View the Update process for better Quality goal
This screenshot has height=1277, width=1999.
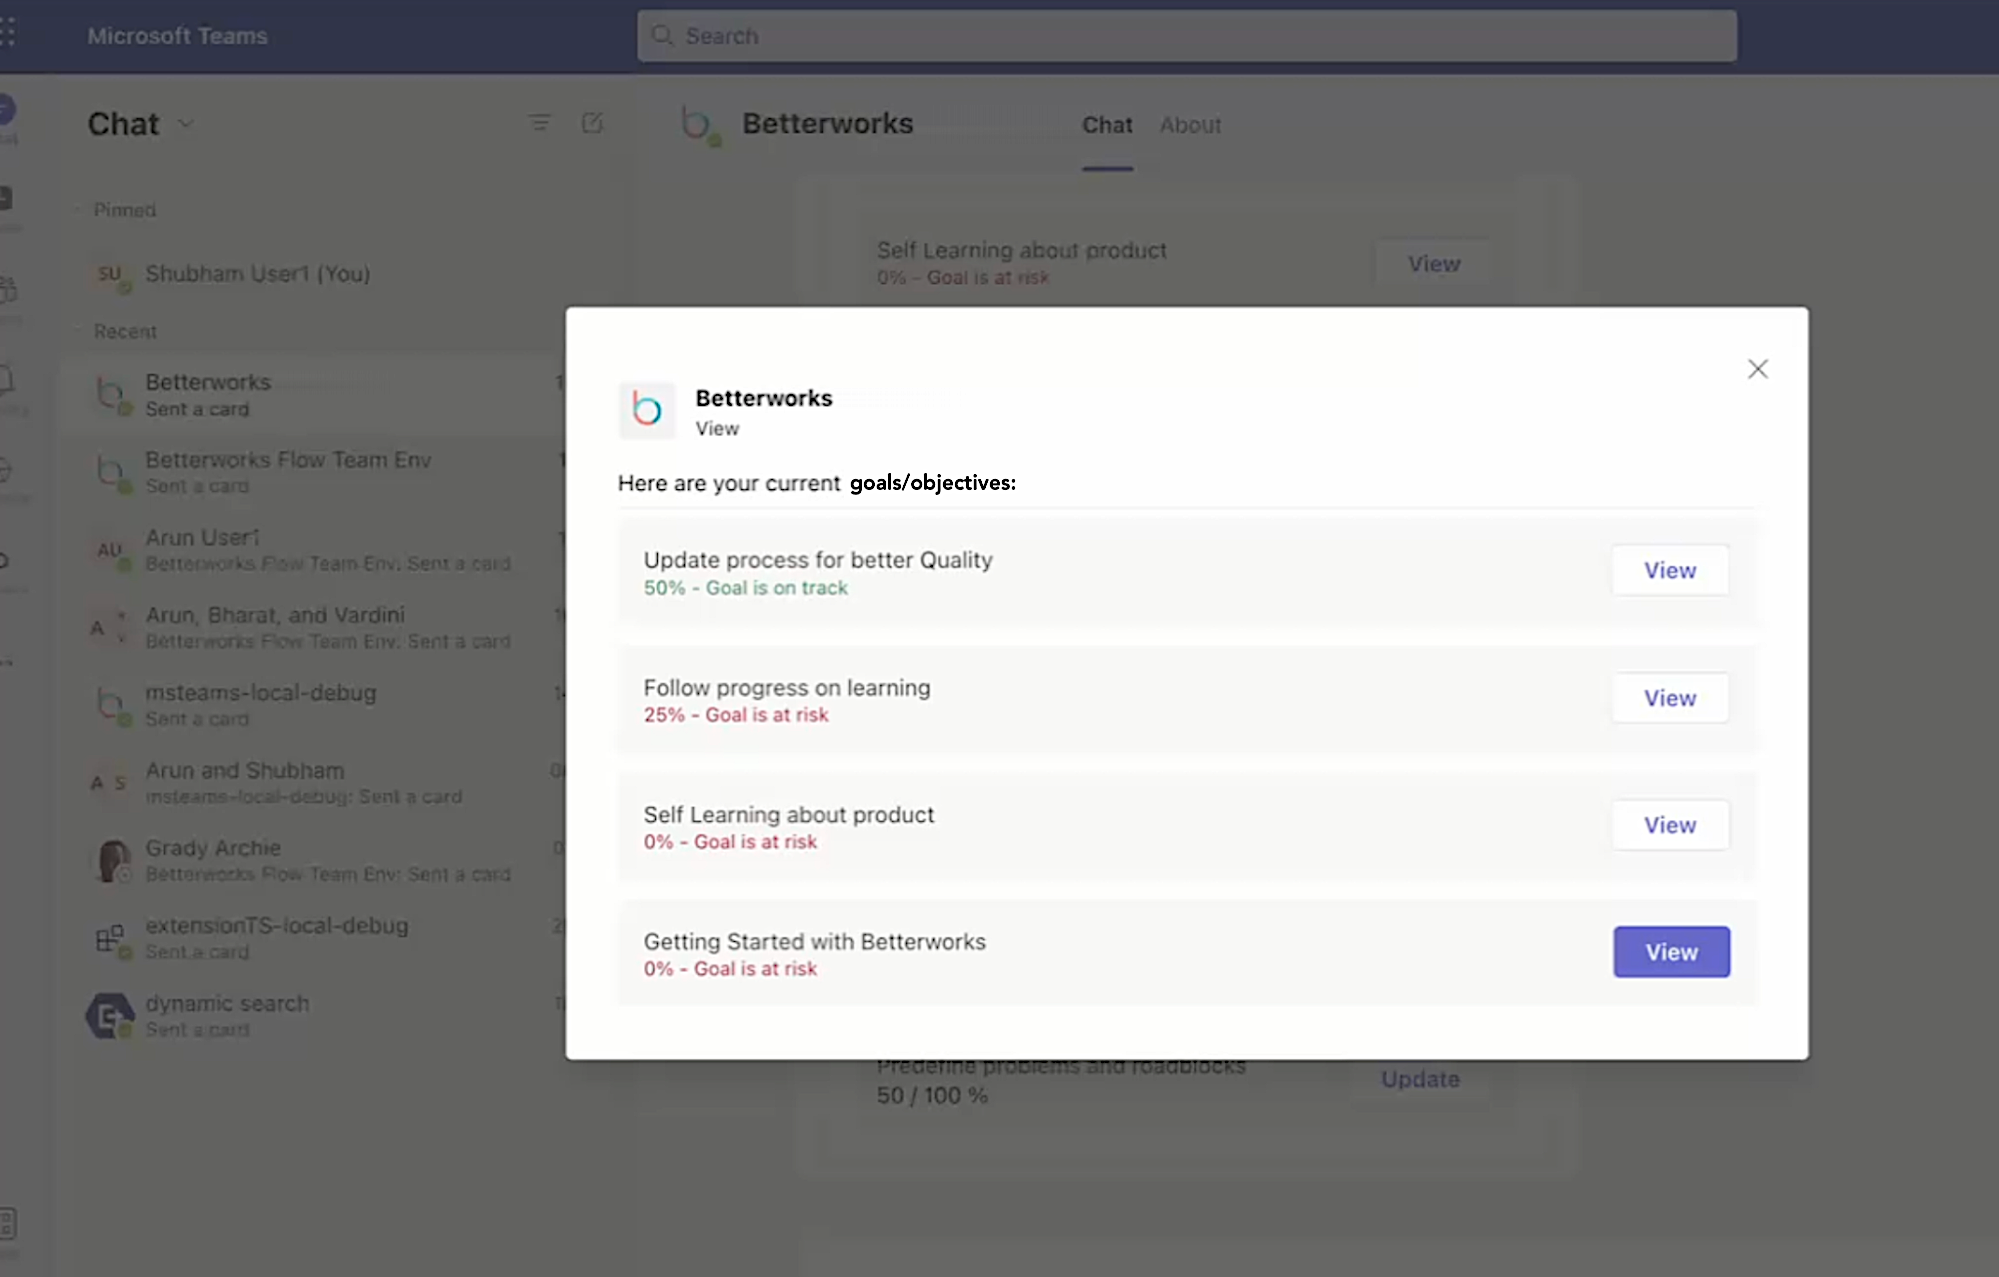click(1670, 570)
